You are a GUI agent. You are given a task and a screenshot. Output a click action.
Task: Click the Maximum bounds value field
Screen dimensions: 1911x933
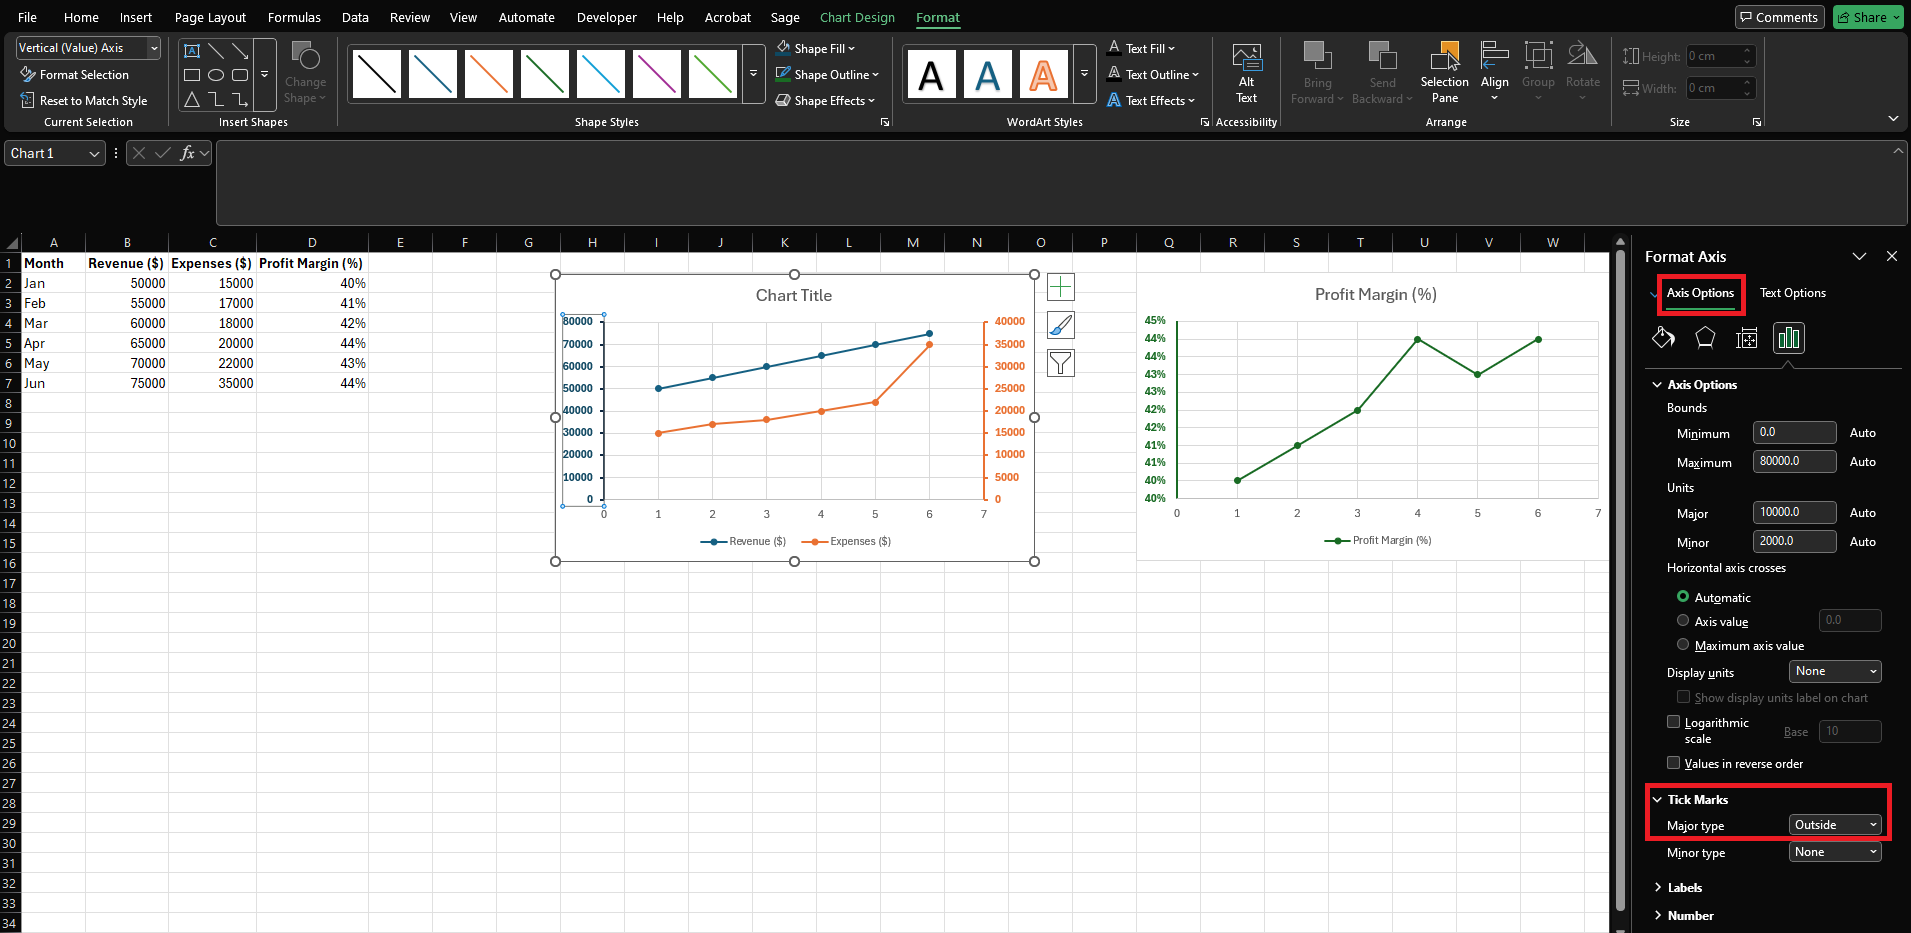(1793, 461)
